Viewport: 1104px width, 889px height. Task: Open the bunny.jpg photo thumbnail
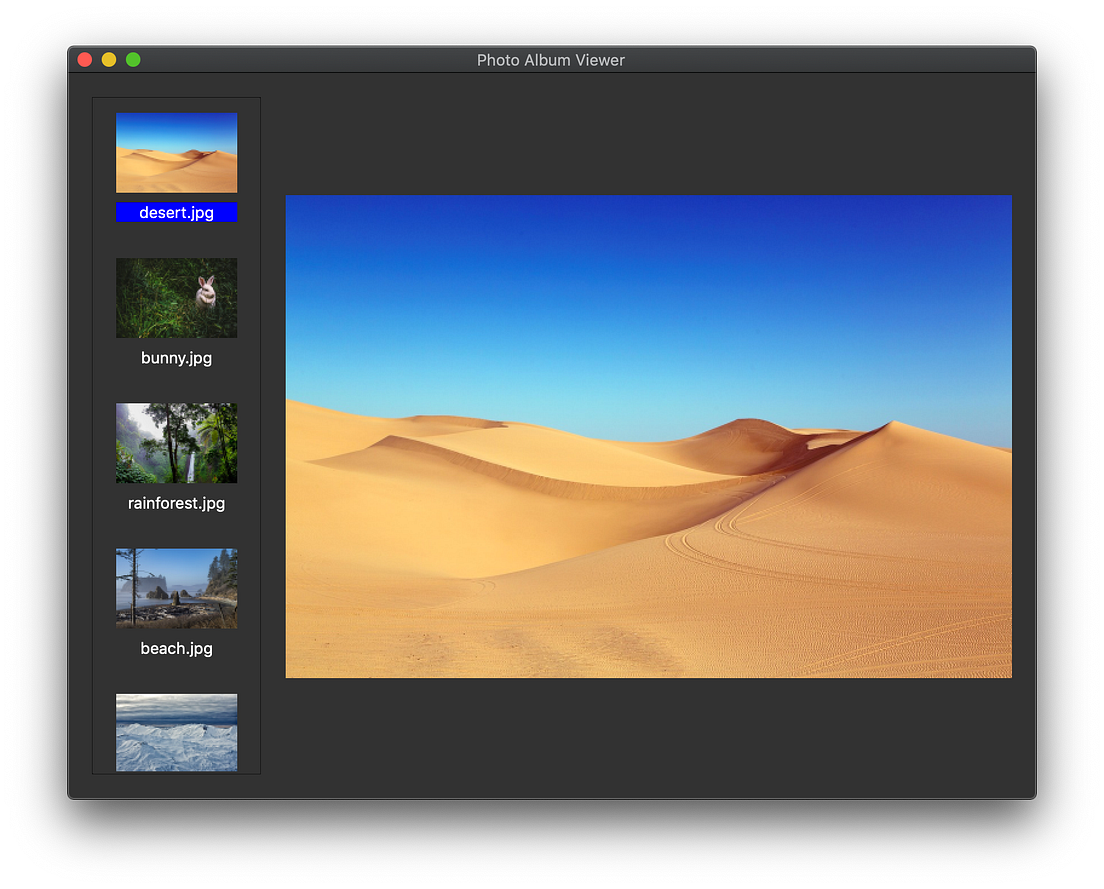pos(176,297)
